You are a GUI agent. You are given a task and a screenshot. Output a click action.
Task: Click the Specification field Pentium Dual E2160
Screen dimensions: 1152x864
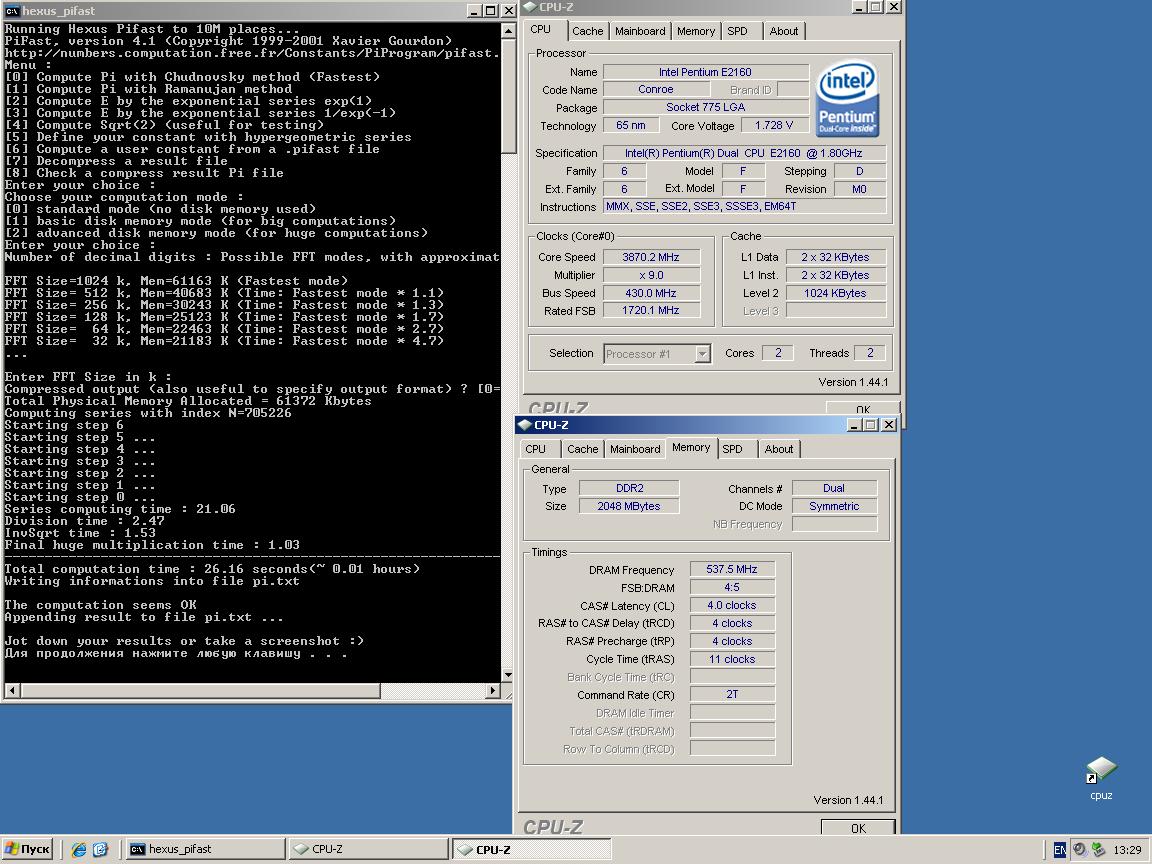(744, 153)
